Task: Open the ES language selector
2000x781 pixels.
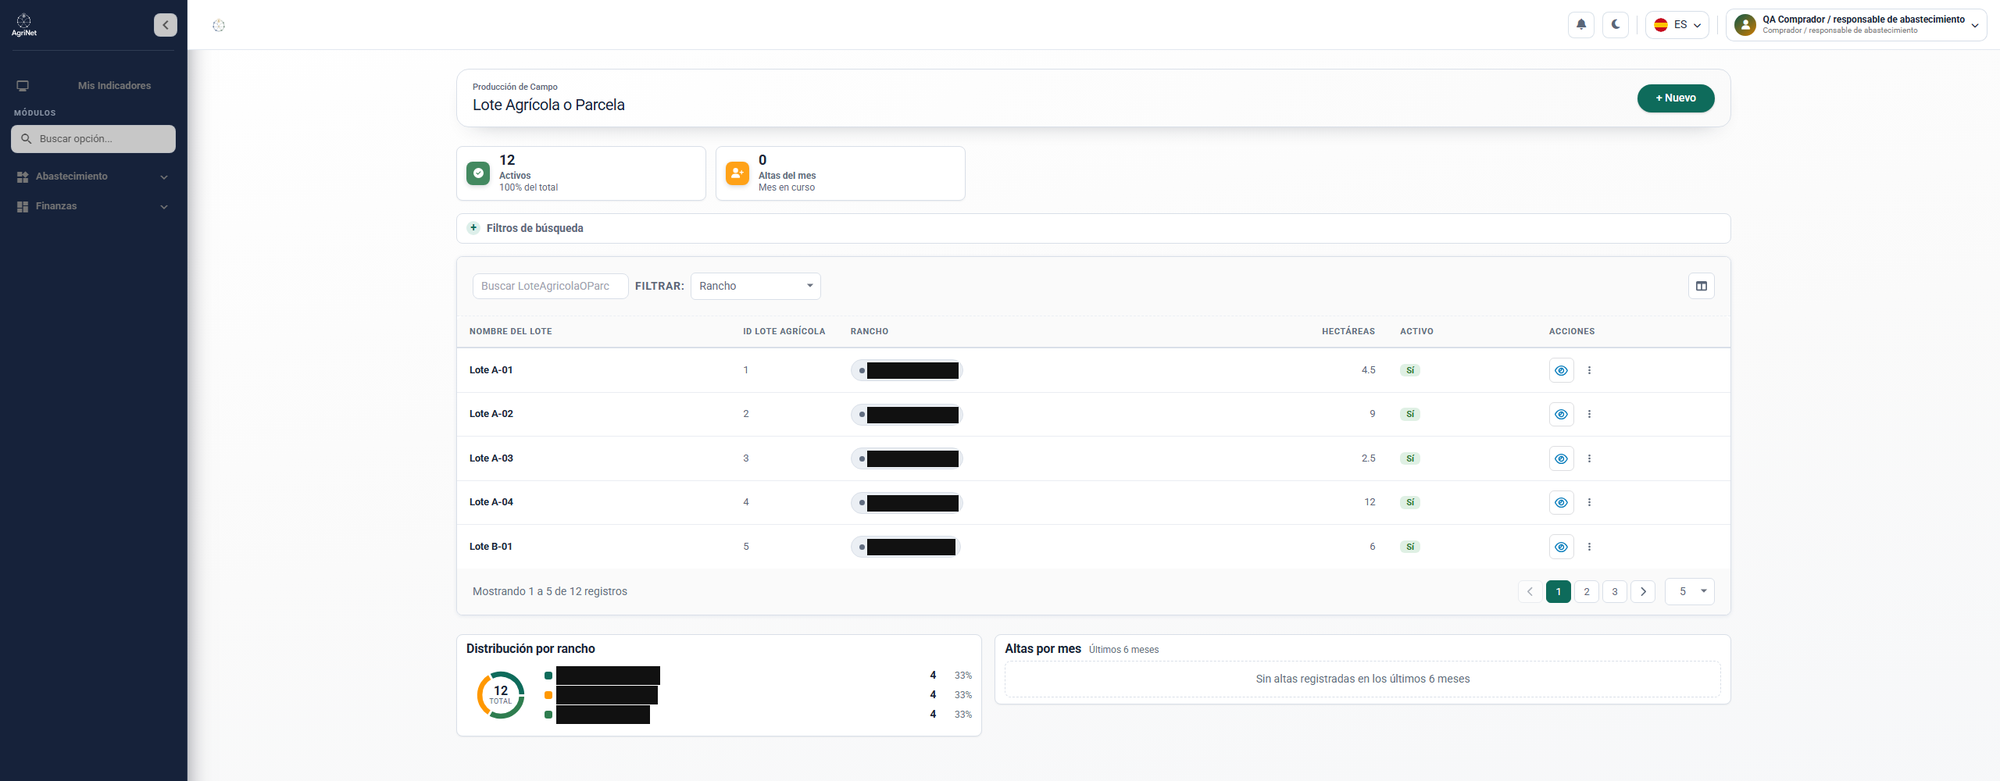Action: point(1677,25)
